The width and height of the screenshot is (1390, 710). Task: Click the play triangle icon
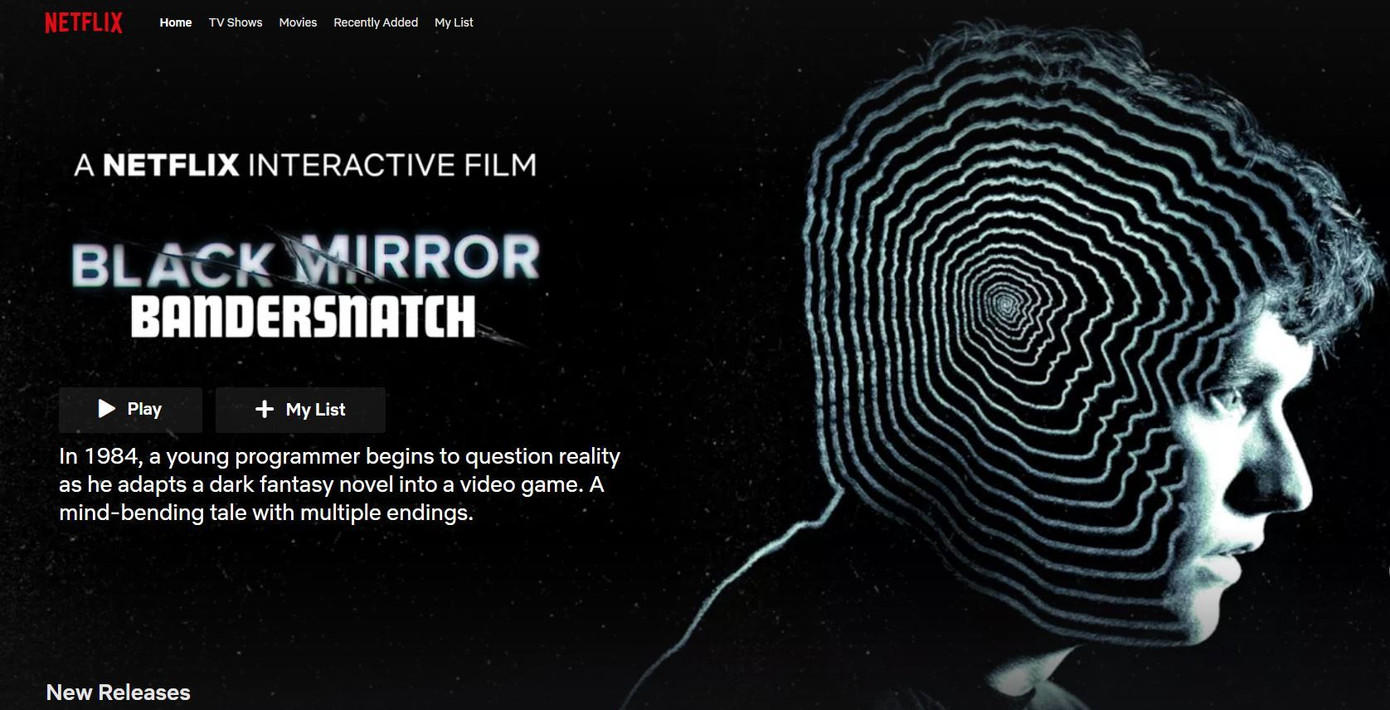tap(106, 408)
